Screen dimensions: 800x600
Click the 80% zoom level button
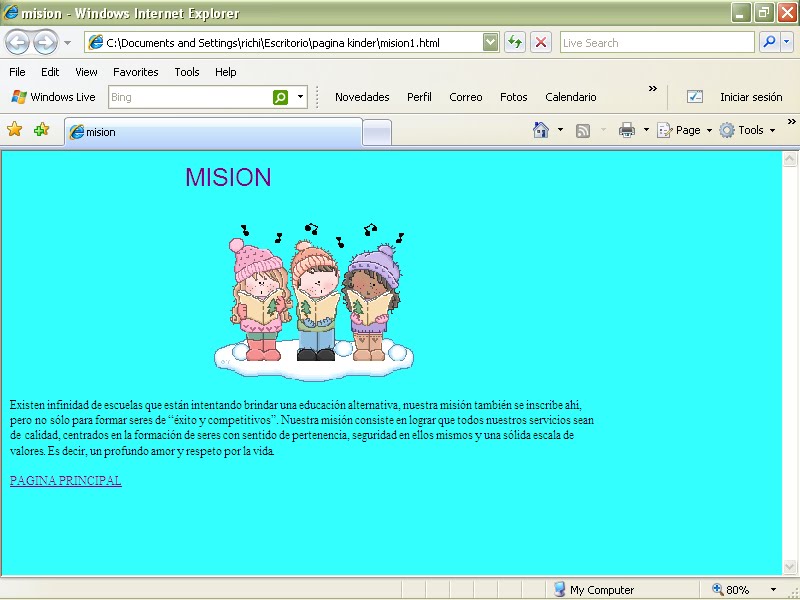pyautogui.click(x=731, y=590)
